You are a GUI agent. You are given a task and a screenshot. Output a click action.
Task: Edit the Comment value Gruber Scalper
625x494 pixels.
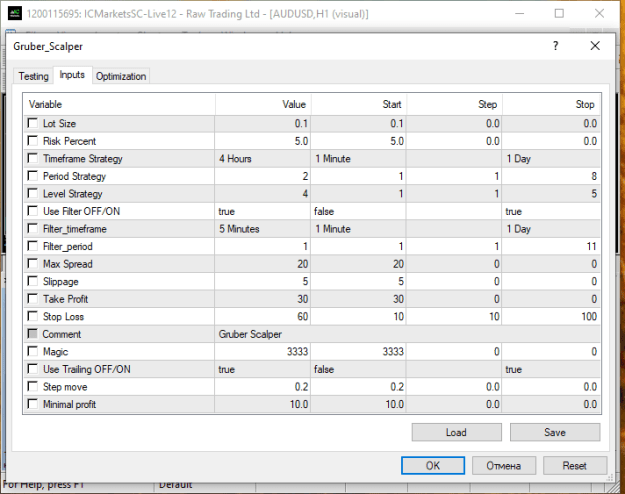pyautogui.click(x=407, y=334)
